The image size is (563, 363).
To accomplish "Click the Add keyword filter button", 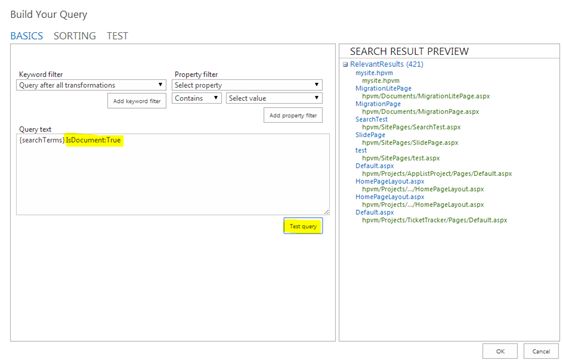I will tap(137, 101).
